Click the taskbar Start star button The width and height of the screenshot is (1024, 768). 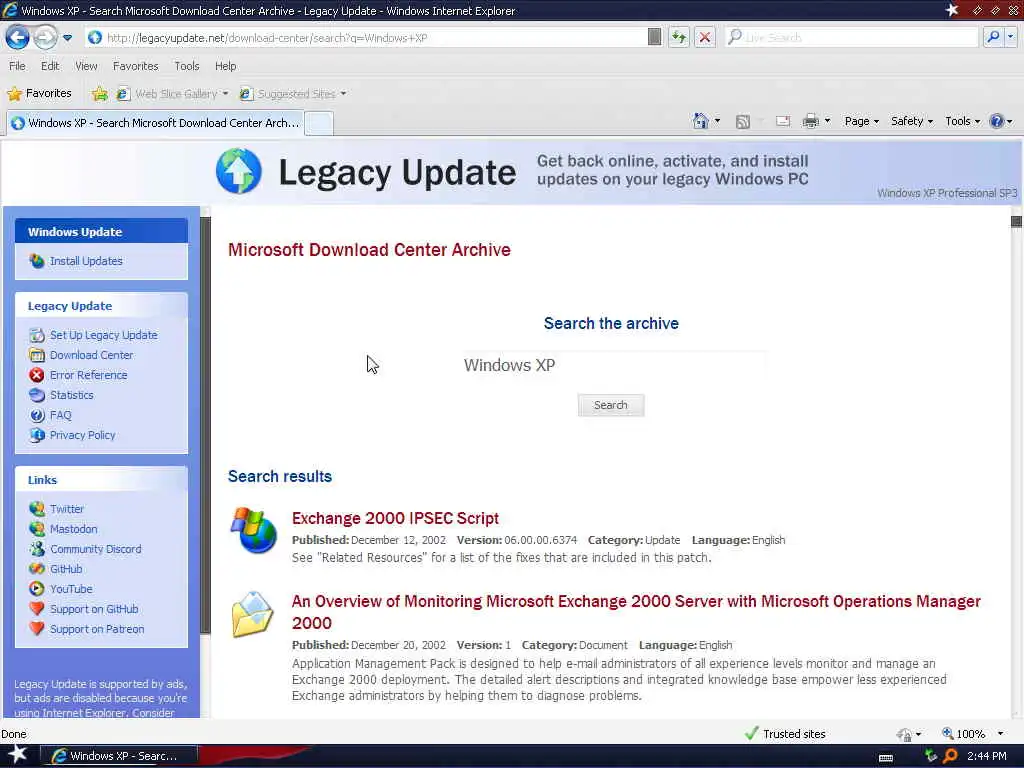[17, 754]
